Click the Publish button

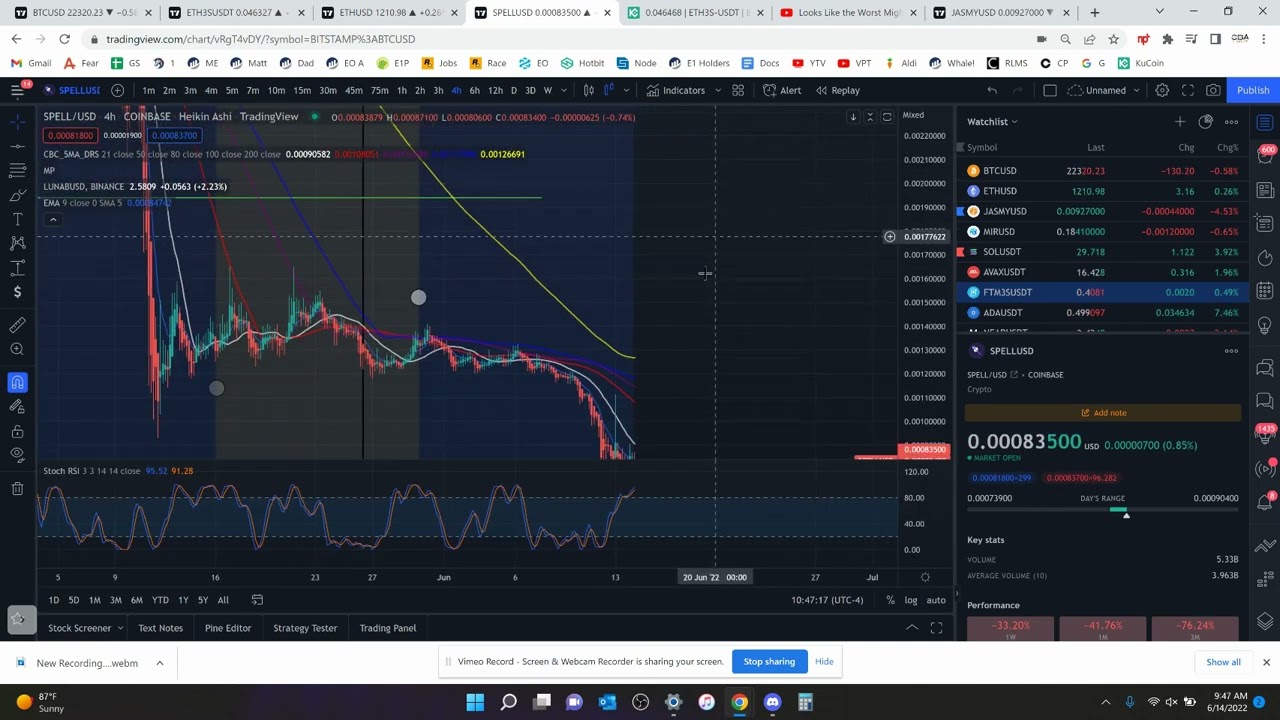(1253, 90)
